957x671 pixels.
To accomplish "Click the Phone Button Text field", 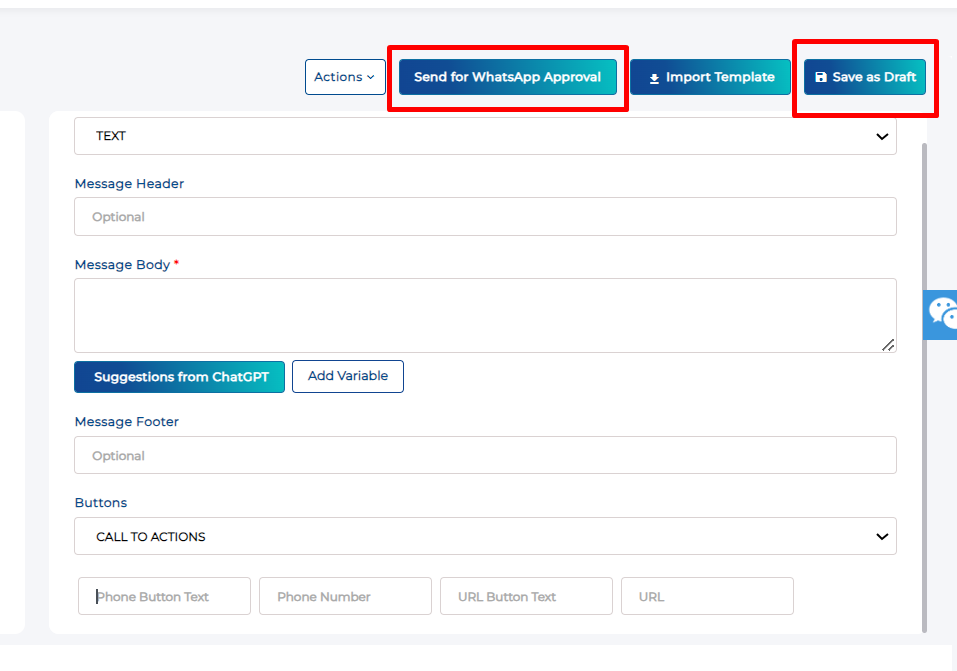I will click(x=164, y=596).
